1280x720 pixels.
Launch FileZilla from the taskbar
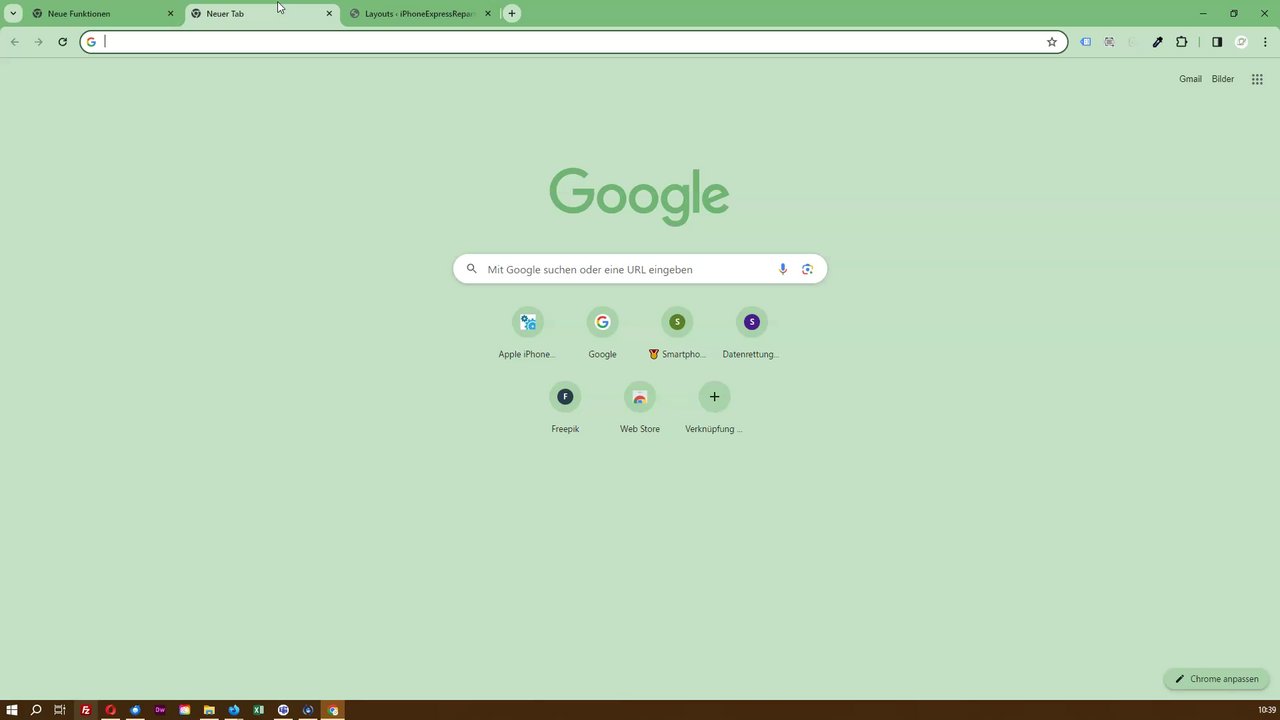coord(85,710)
